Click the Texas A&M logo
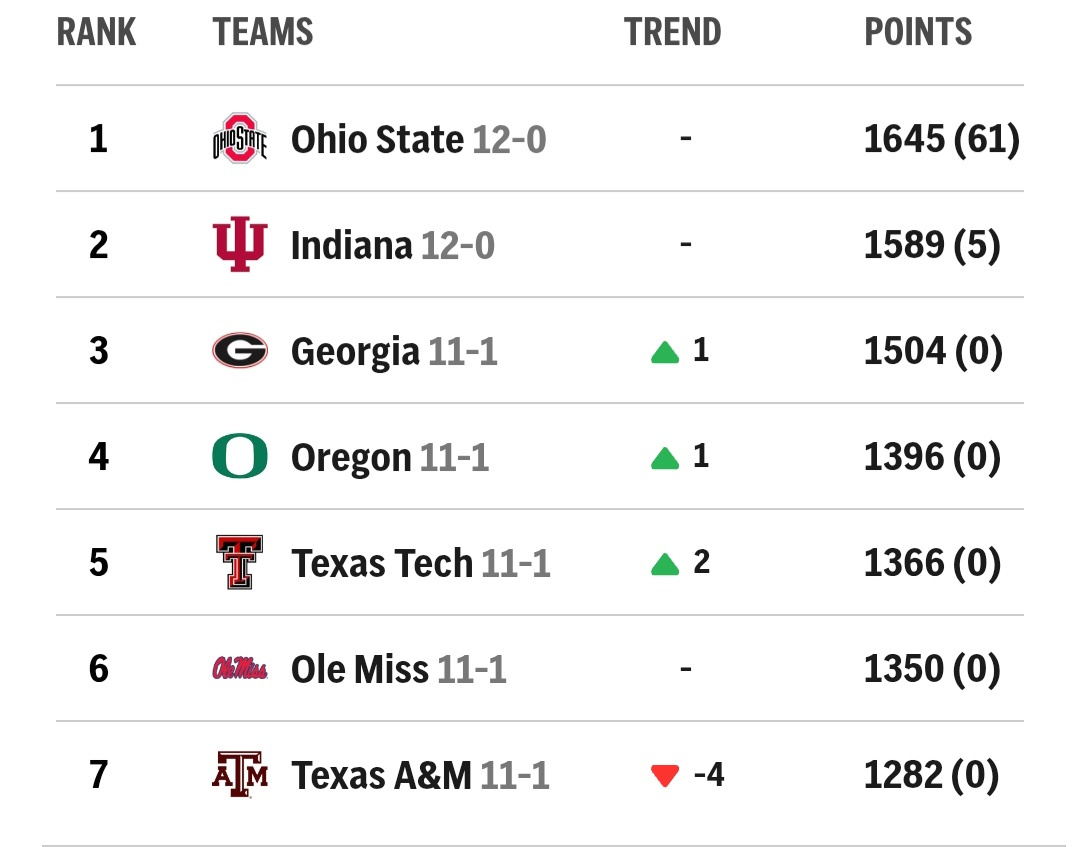 (240, 775)
